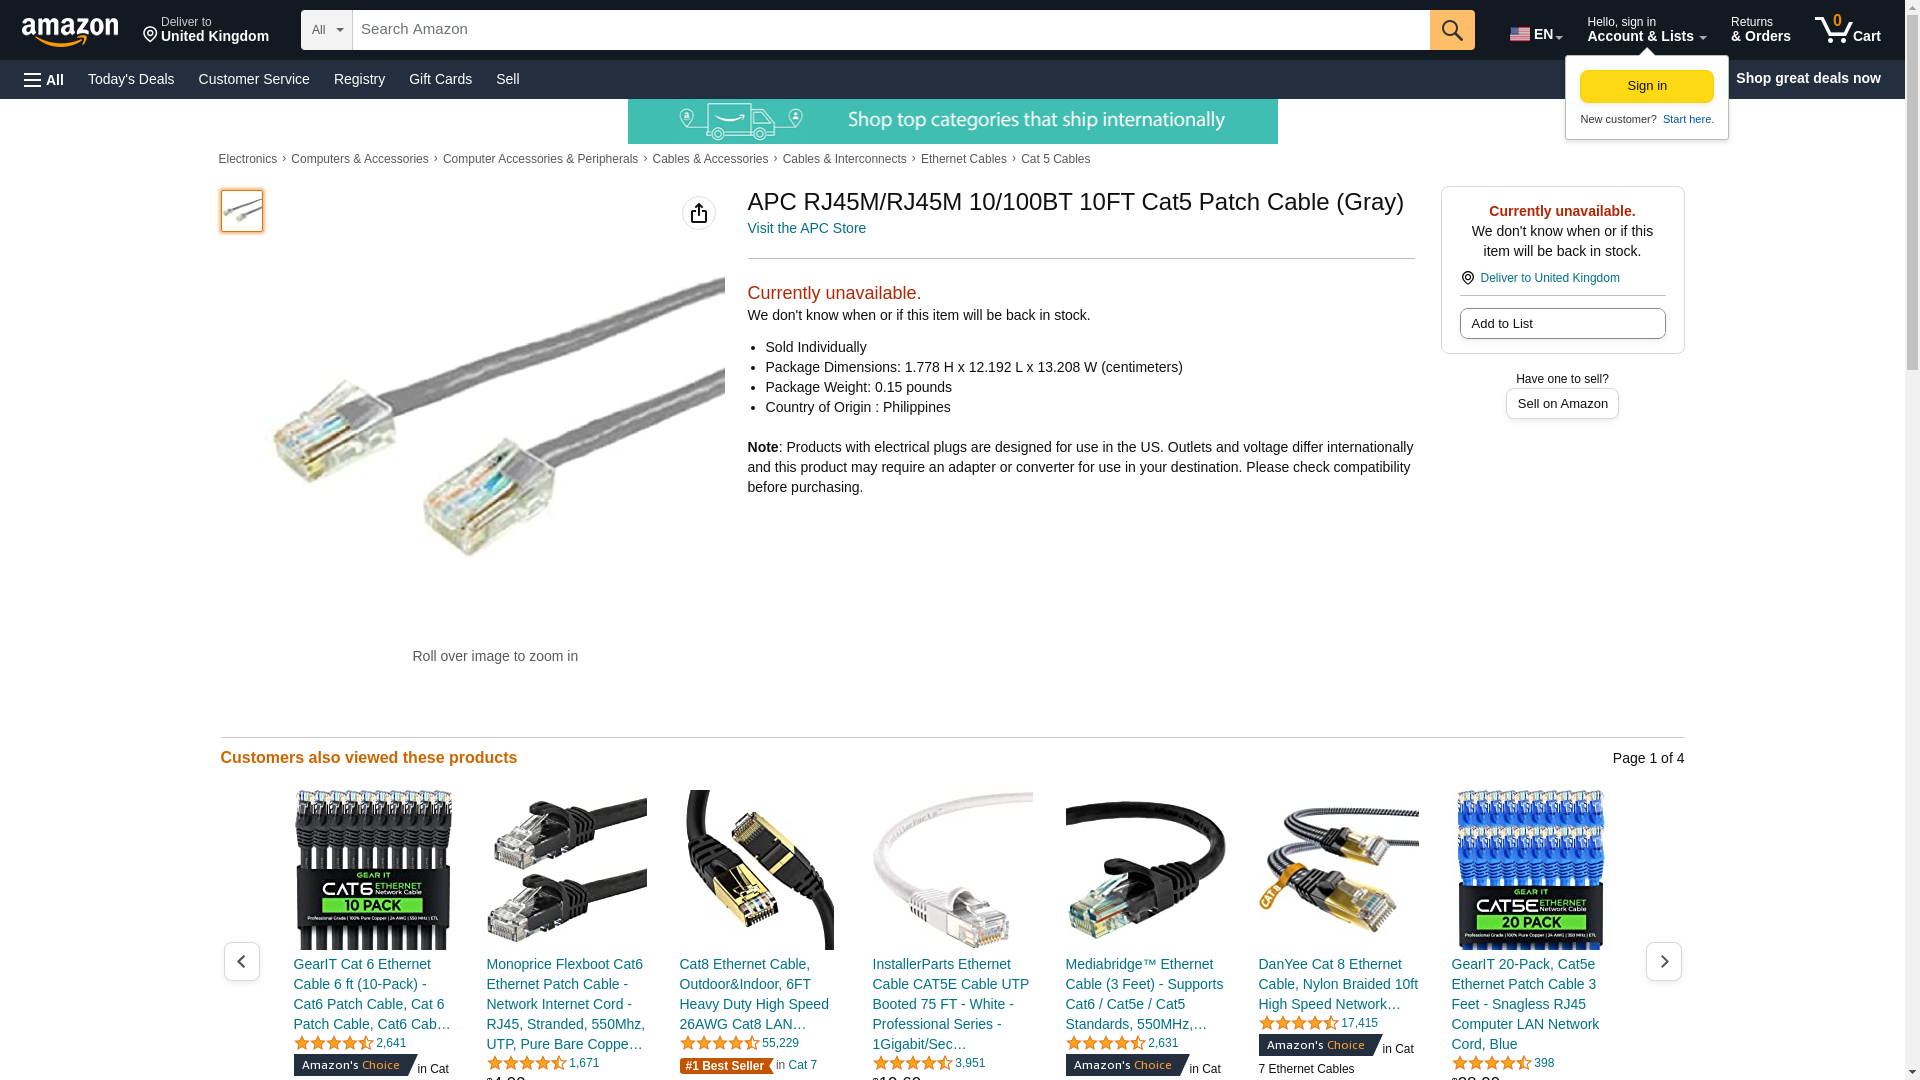The height and width of the screenshot is (1080, 1920).
Task: Open the EN language selector
Action: pyautogui.click(x=1536, y=34)
